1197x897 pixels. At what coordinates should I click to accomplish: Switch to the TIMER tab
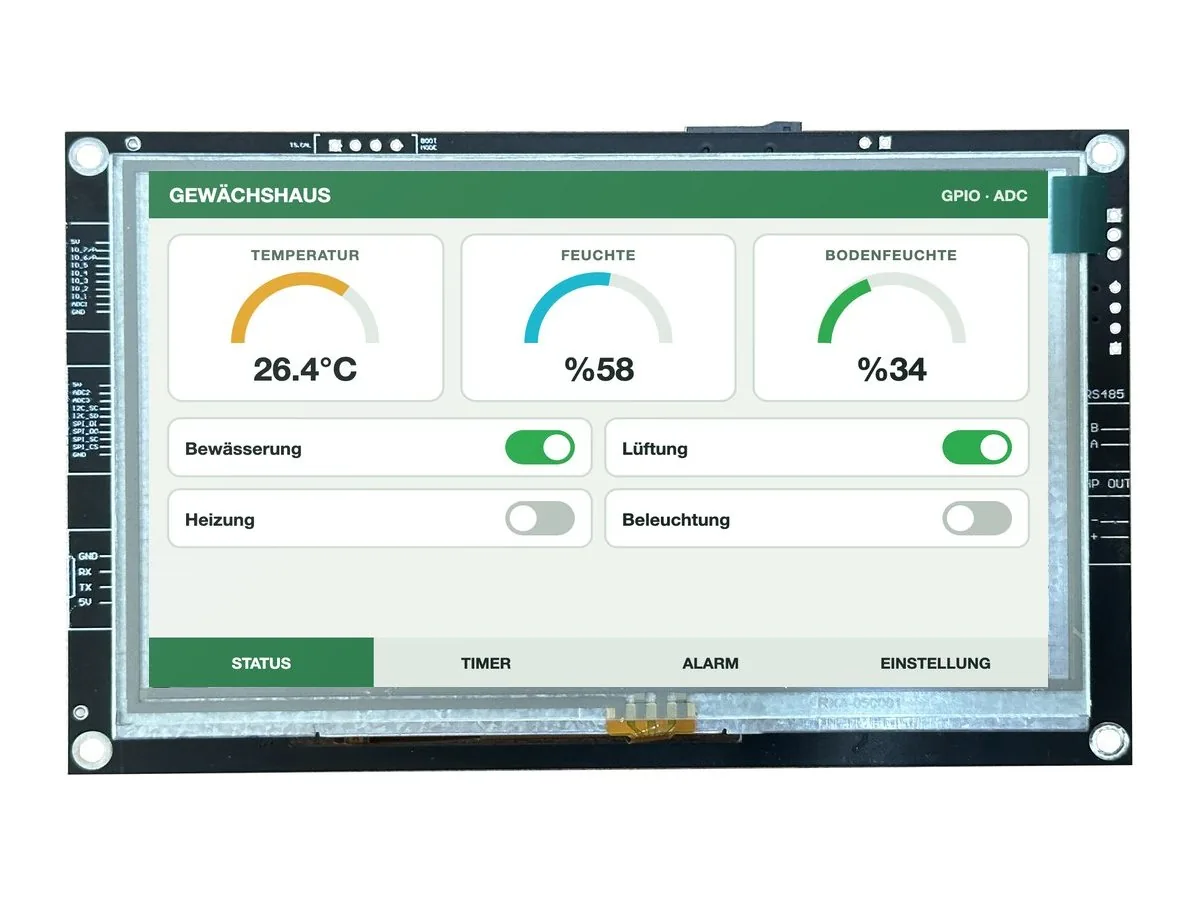pos(486,663)
